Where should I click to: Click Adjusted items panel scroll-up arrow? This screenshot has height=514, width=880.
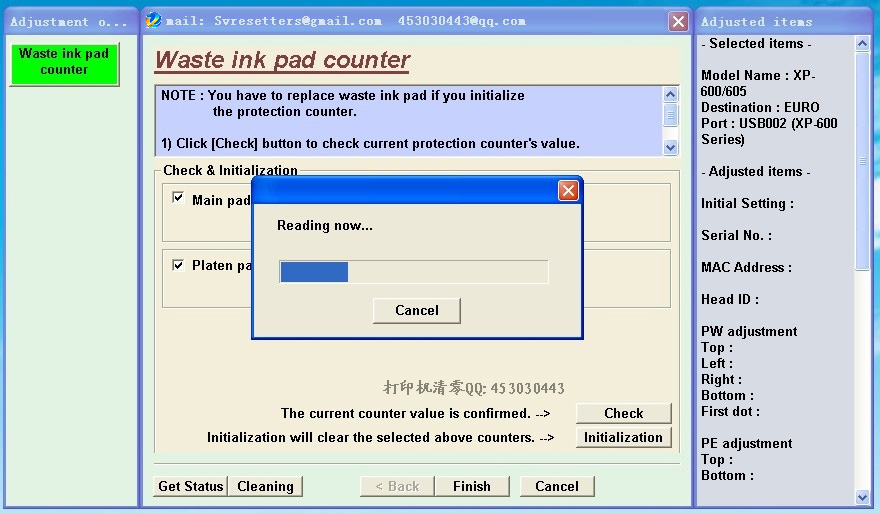[863, 43]
